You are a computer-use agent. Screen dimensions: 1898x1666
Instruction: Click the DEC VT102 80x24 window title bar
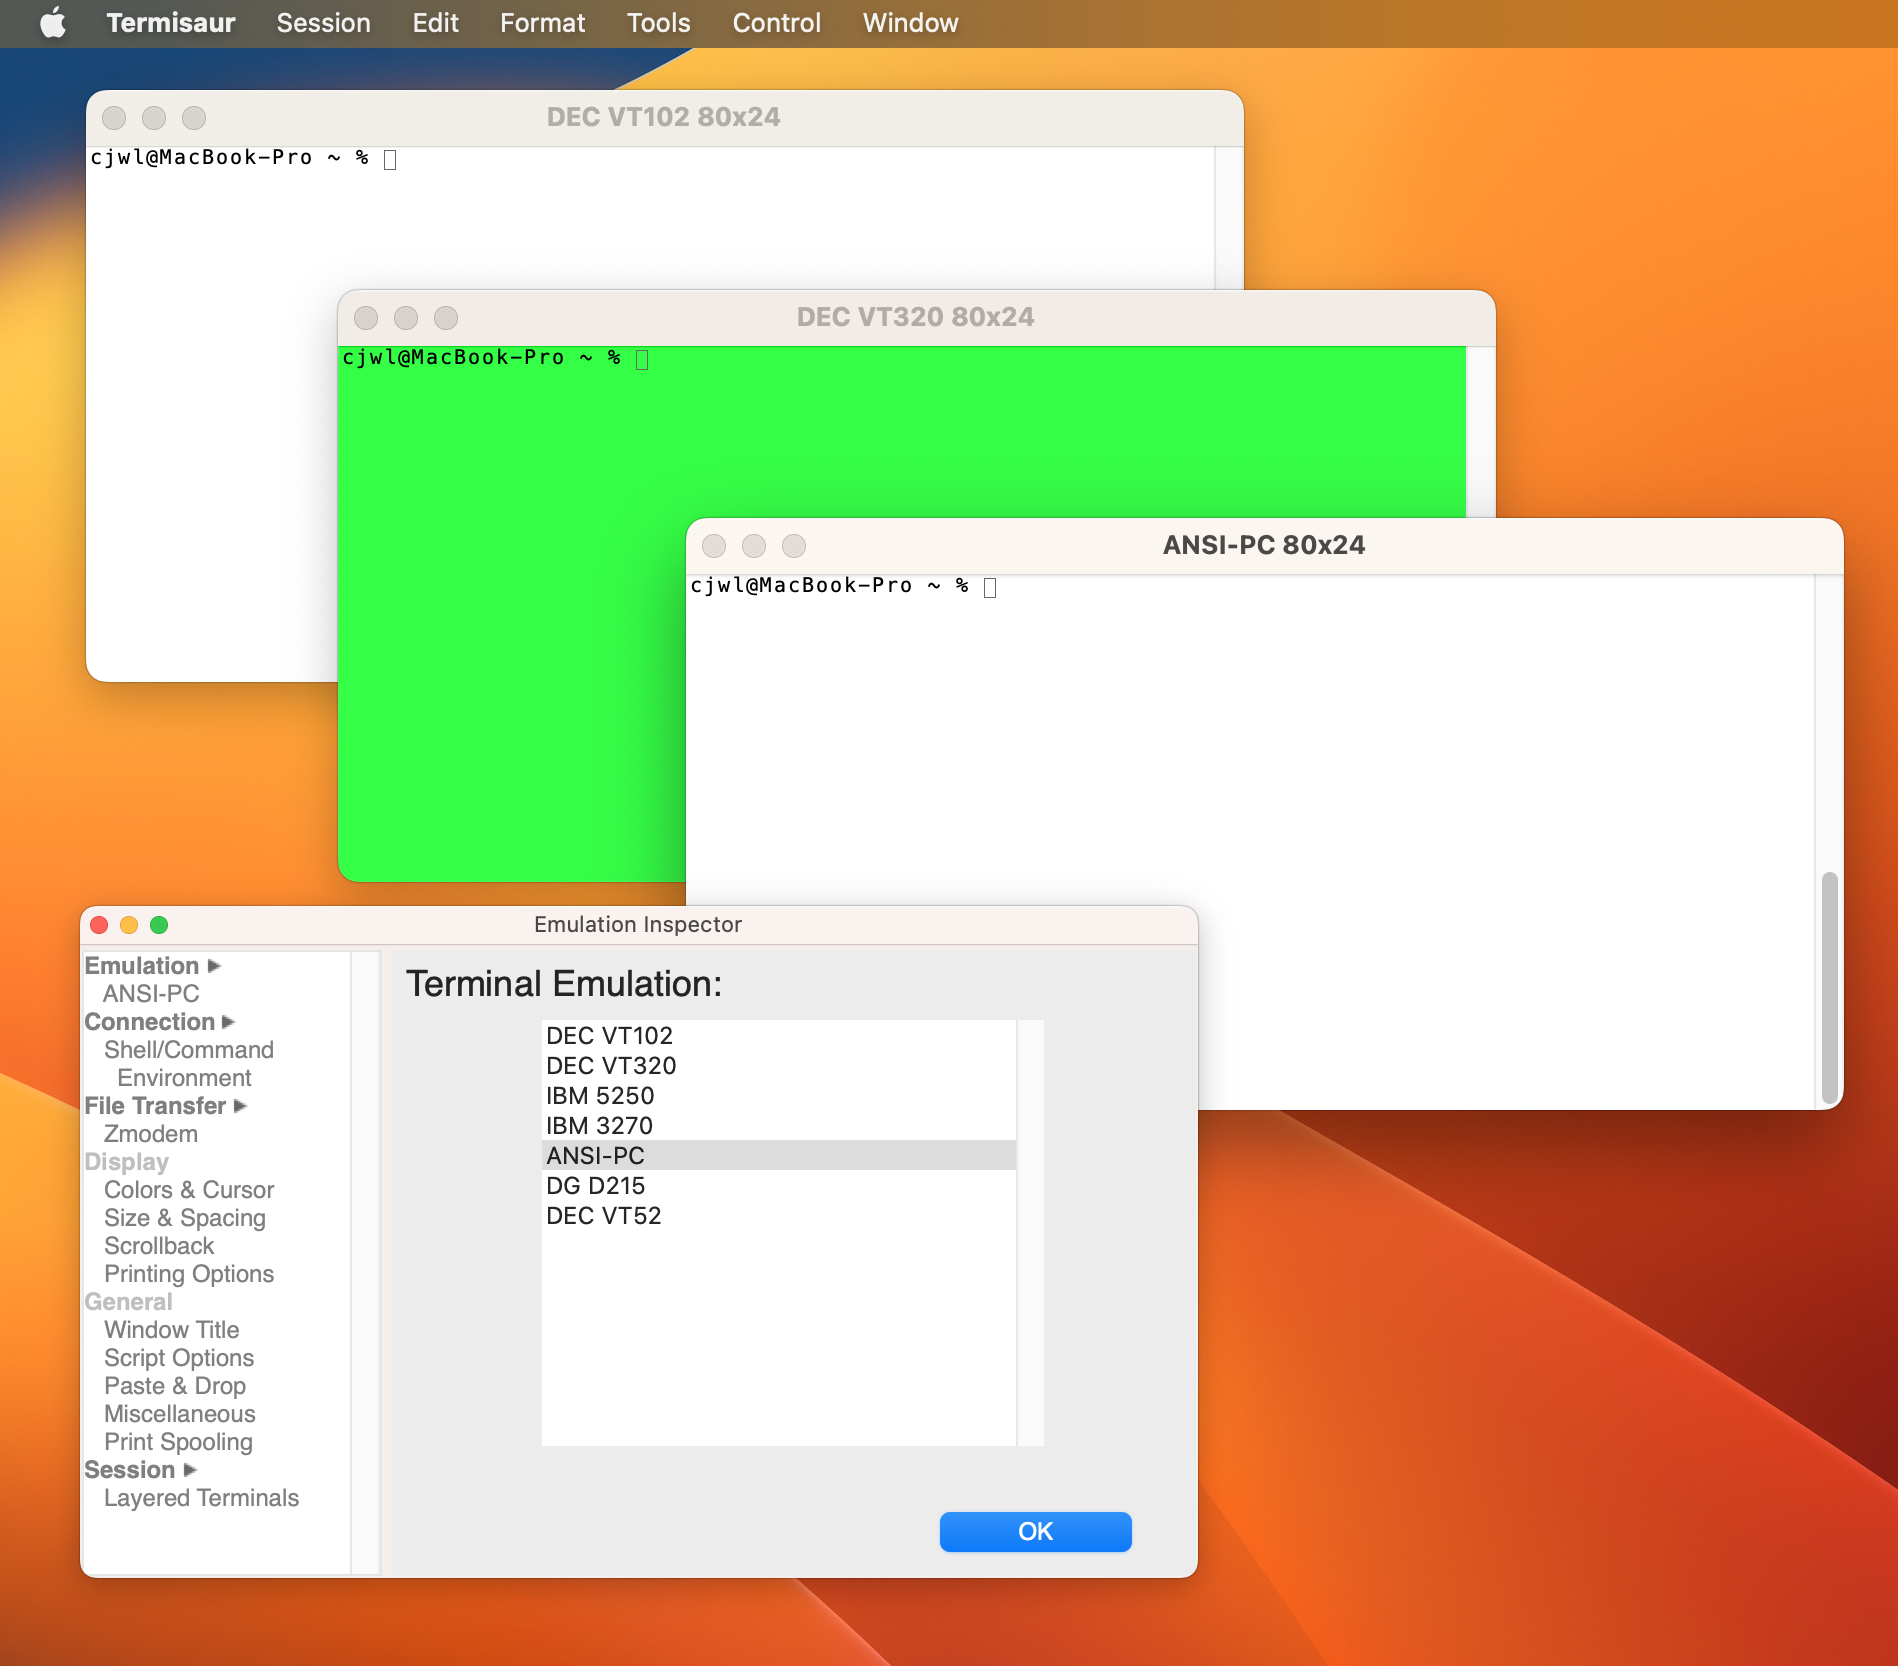point(664,117)
